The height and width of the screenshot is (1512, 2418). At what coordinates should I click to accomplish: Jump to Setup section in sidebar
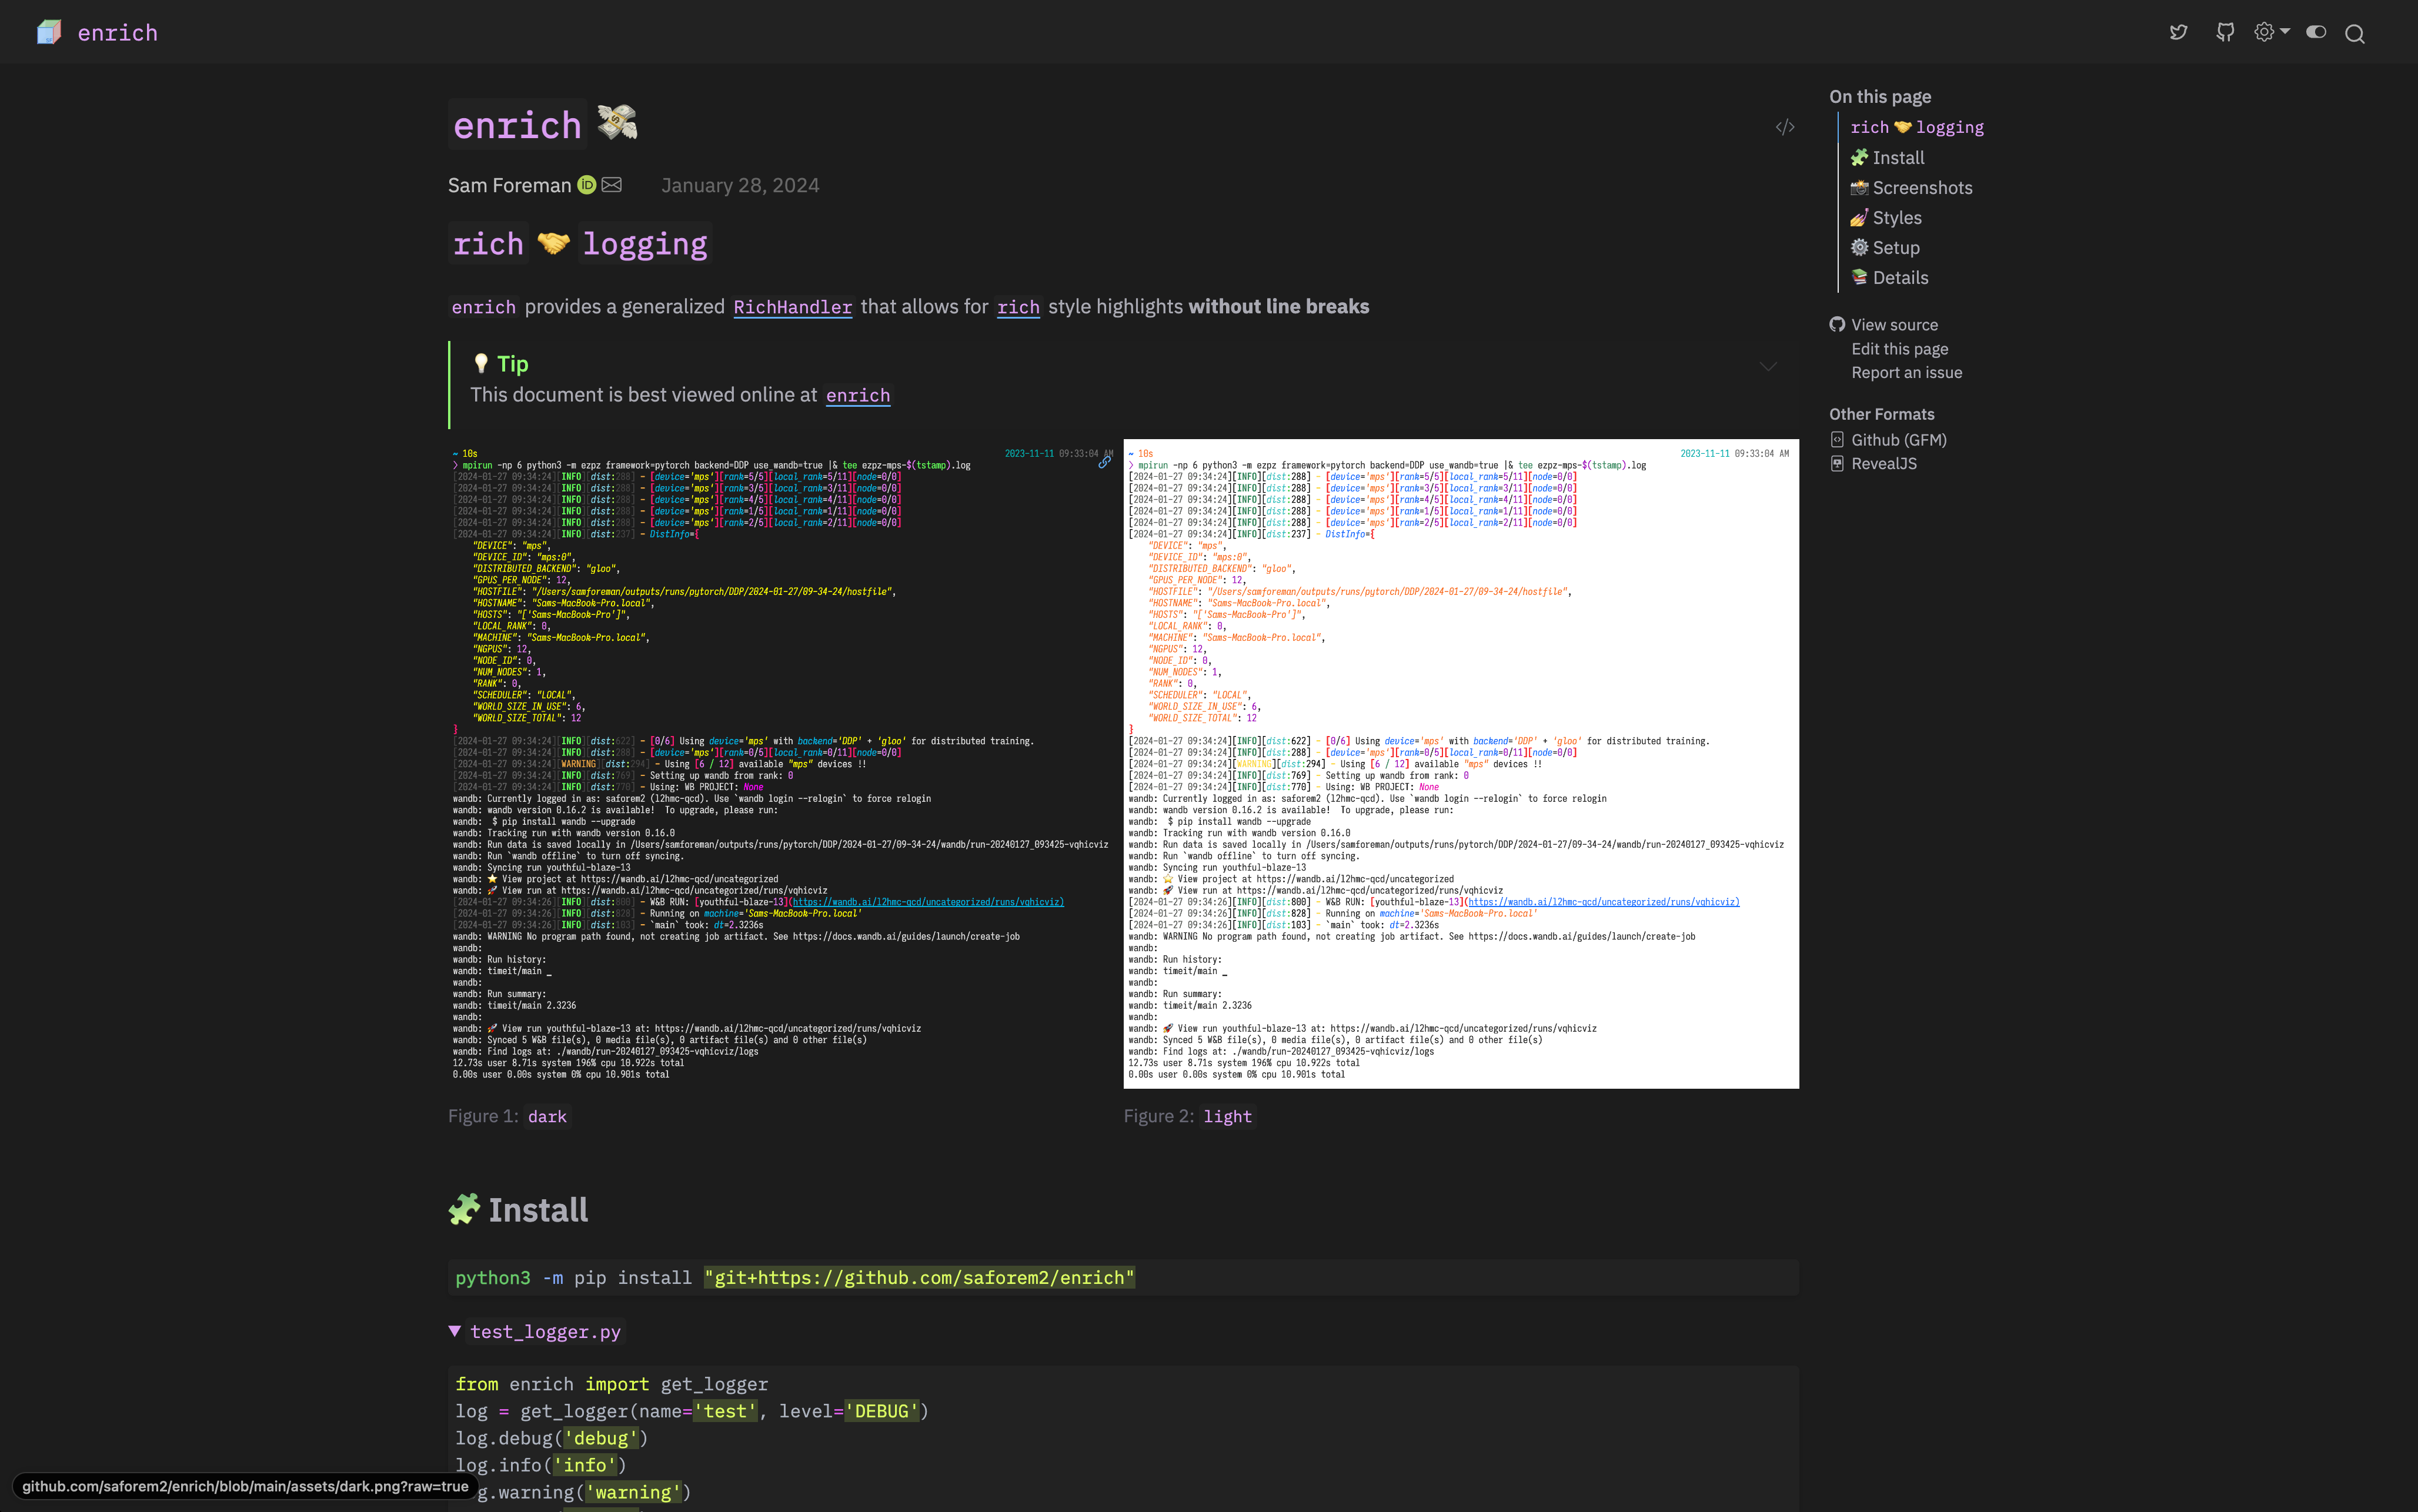[1895, 248]
